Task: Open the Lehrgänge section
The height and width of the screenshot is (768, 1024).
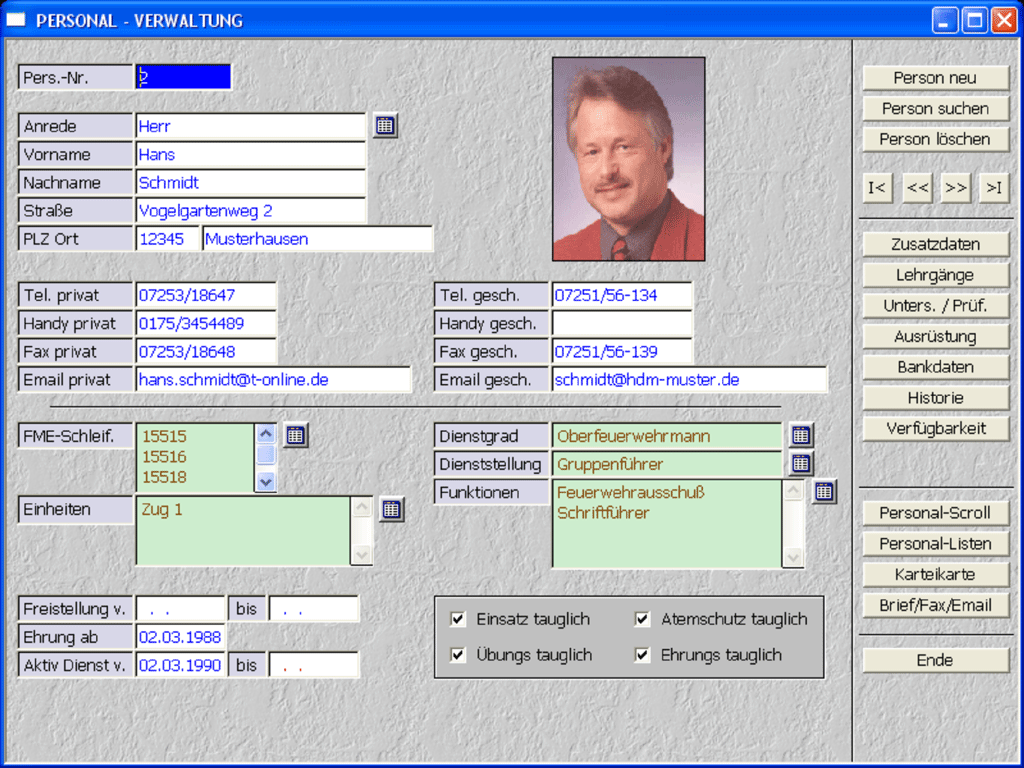Action: point(935,275)
